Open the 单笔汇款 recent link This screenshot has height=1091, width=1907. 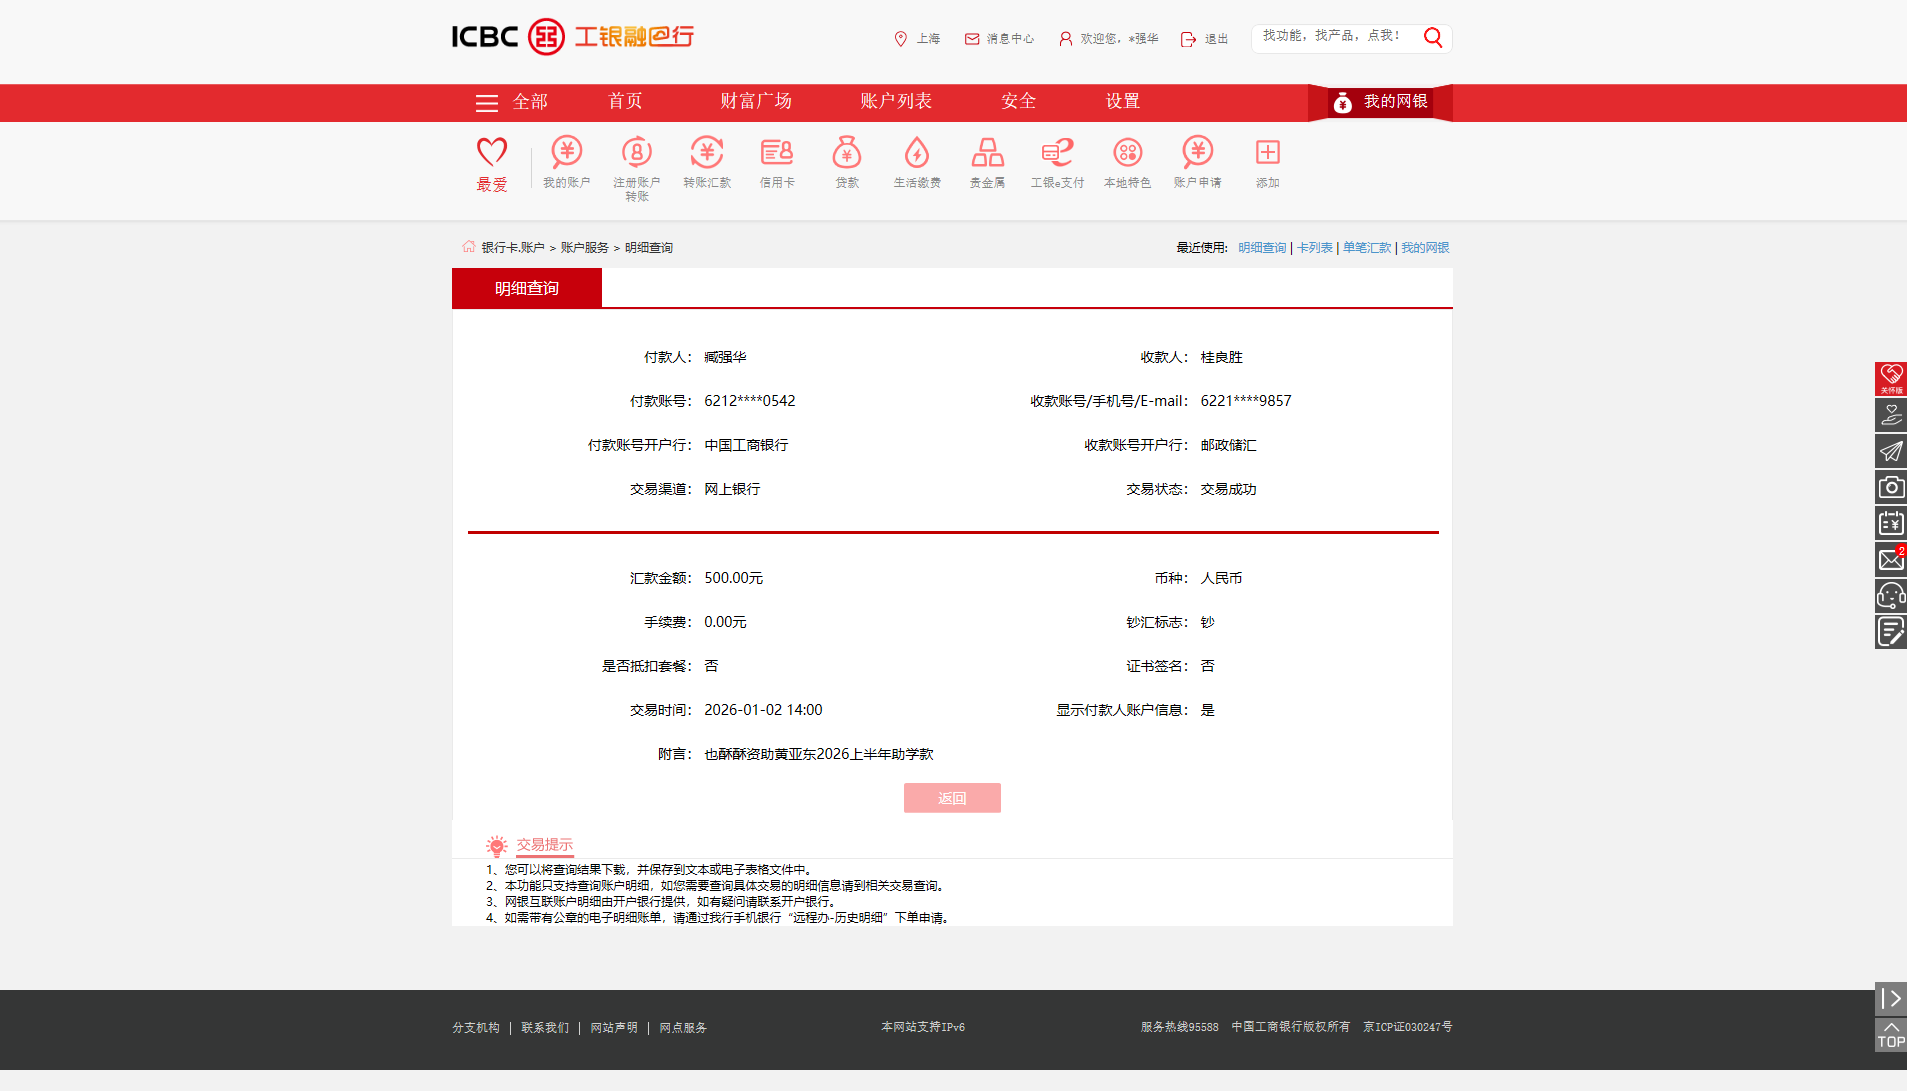coord(1366,247)
